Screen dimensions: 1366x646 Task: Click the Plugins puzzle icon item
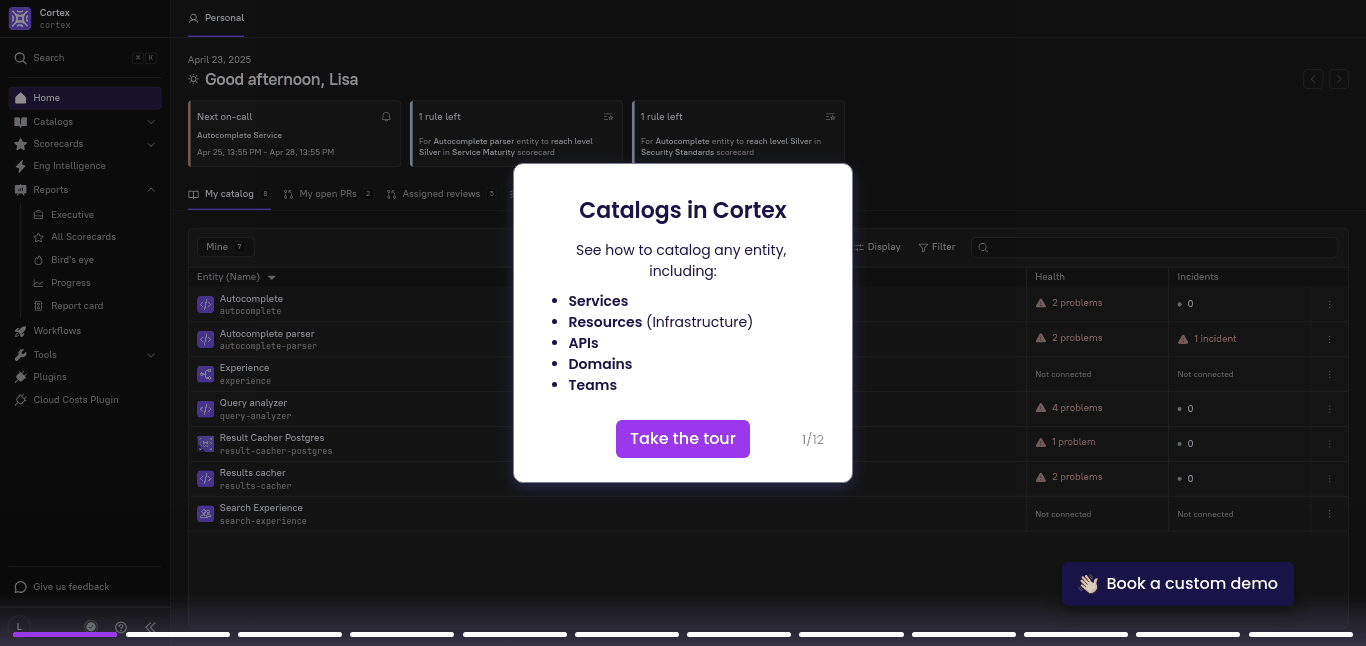pos(50,377)
